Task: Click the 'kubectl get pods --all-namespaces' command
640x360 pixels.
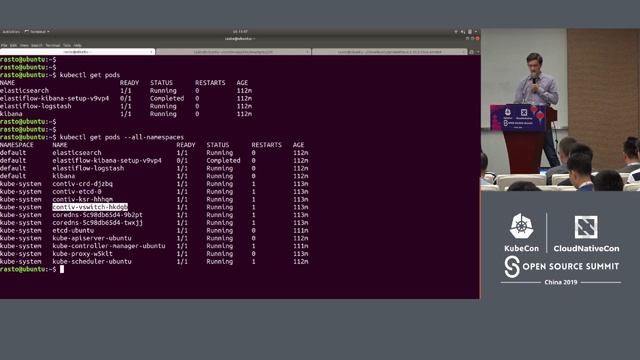Action: pos(122,137)
